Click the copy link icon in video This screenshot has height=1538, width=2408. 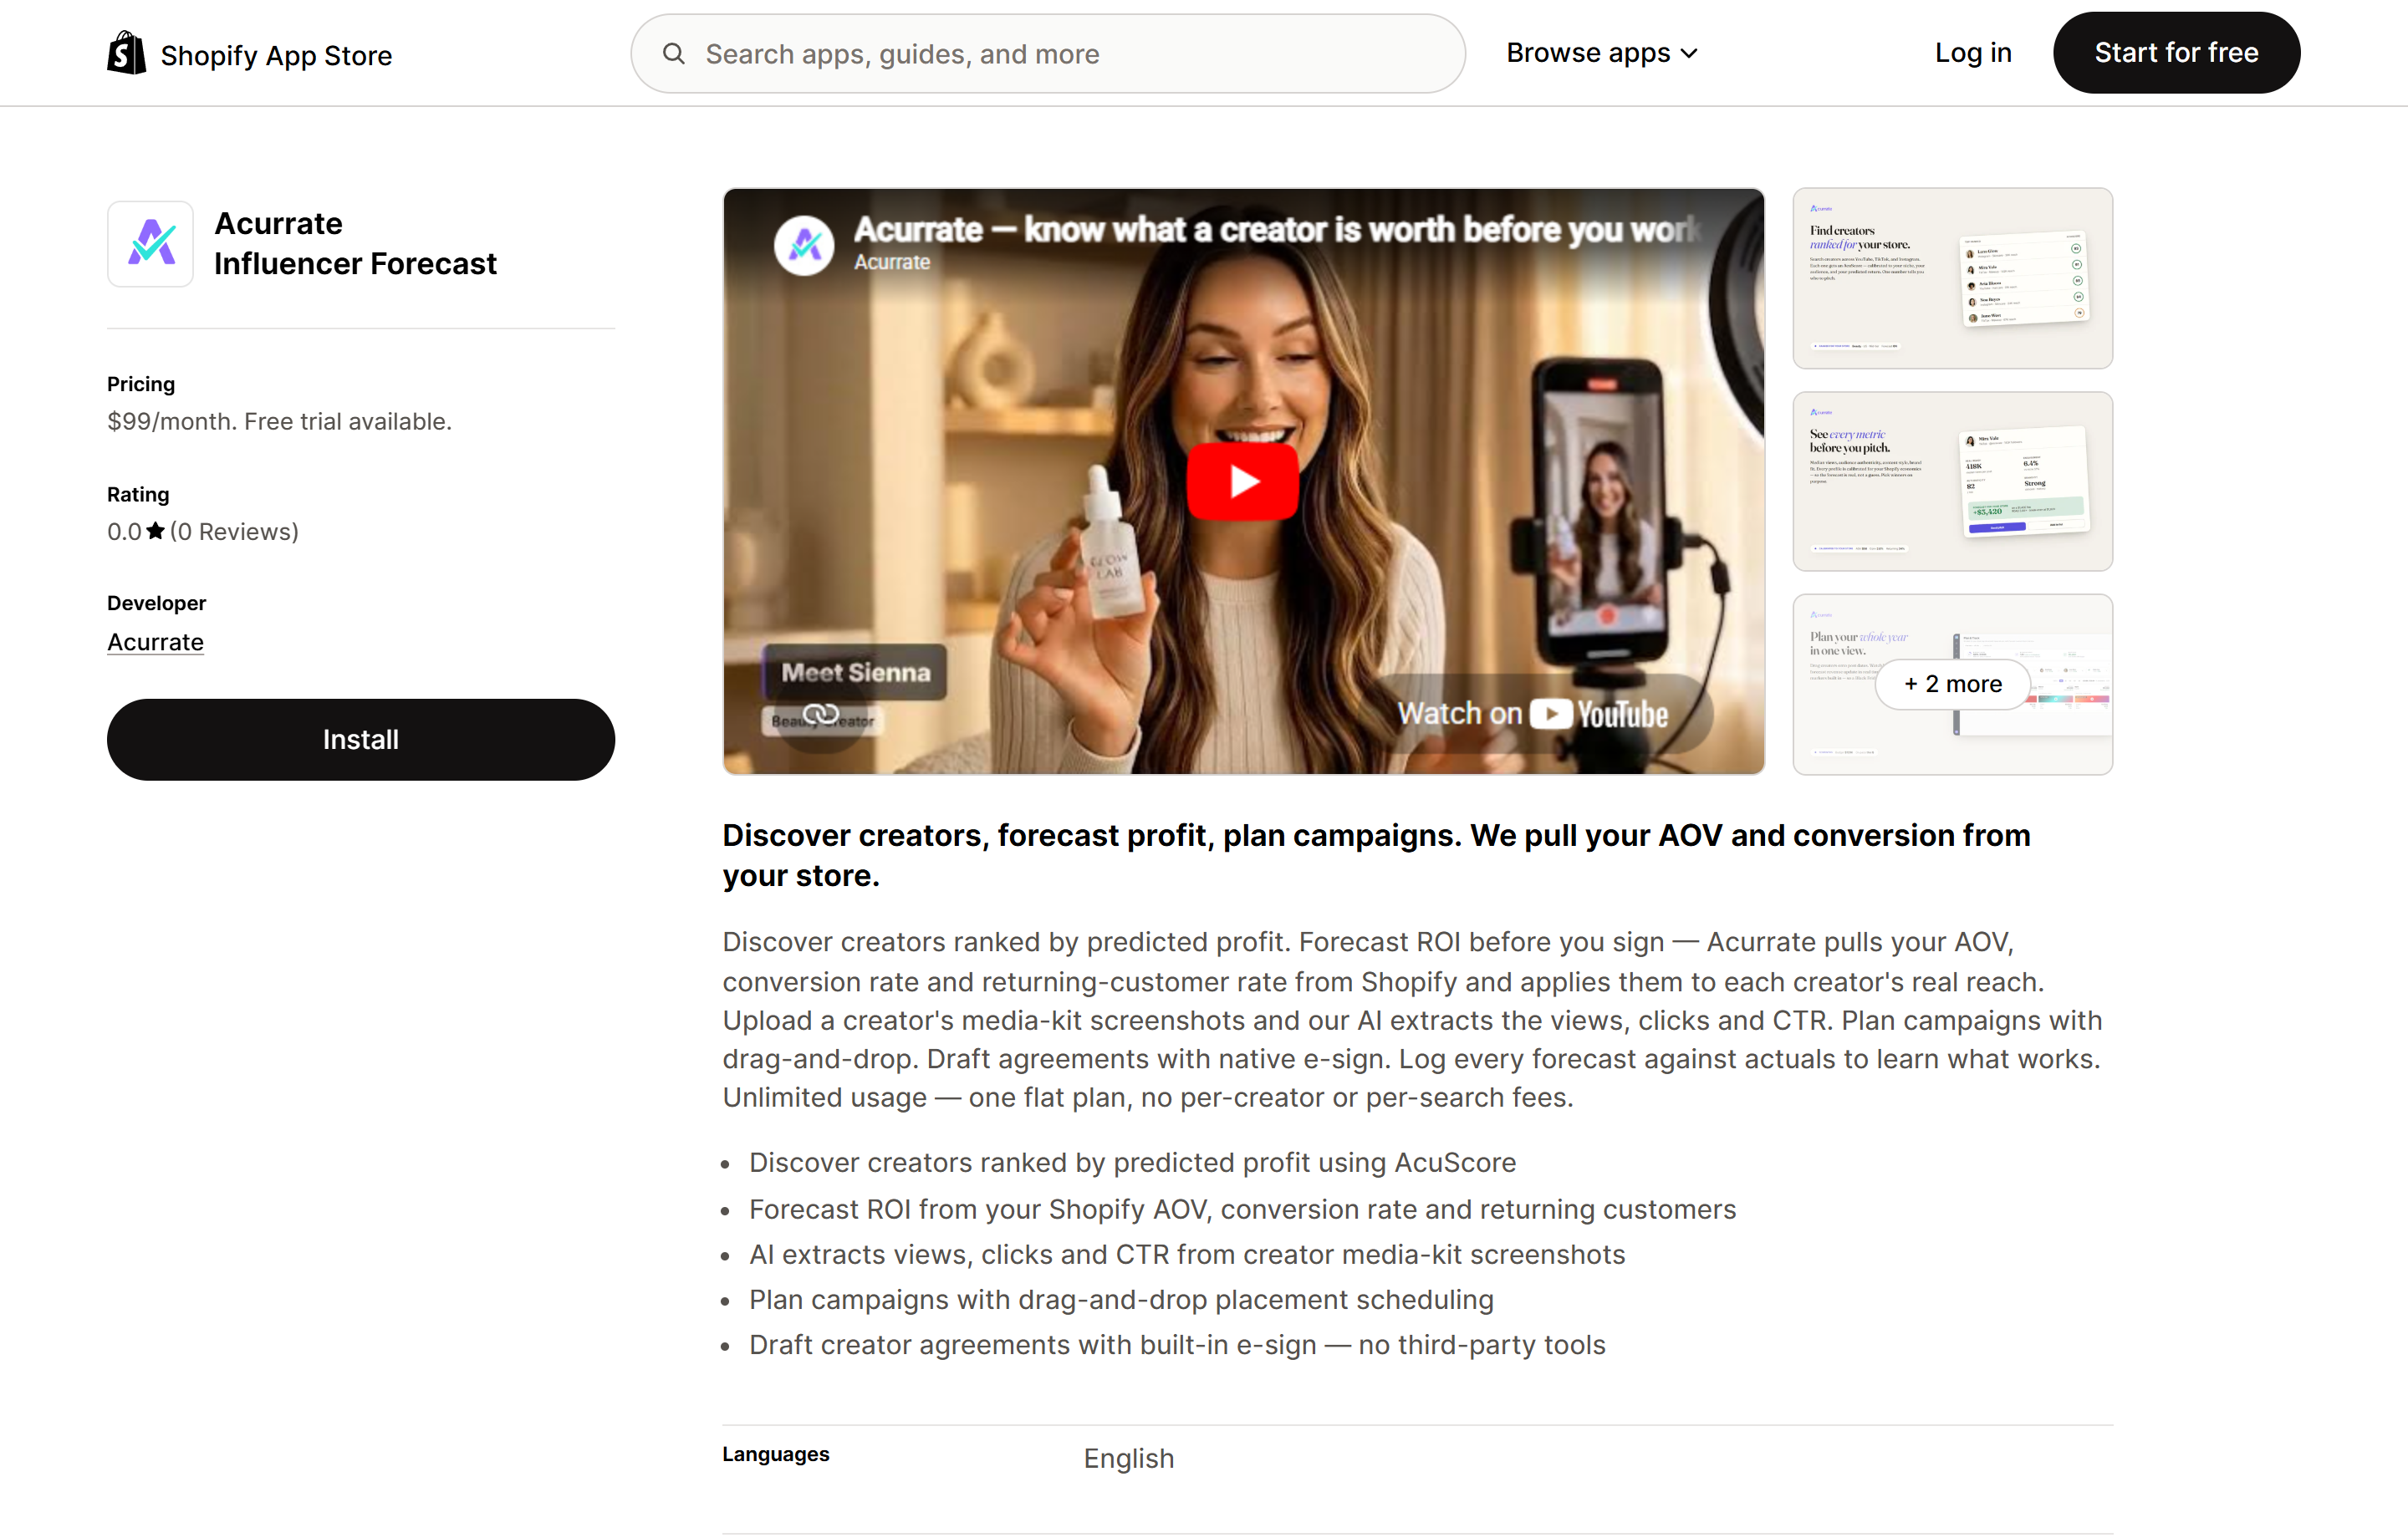[x=821, y=714]
